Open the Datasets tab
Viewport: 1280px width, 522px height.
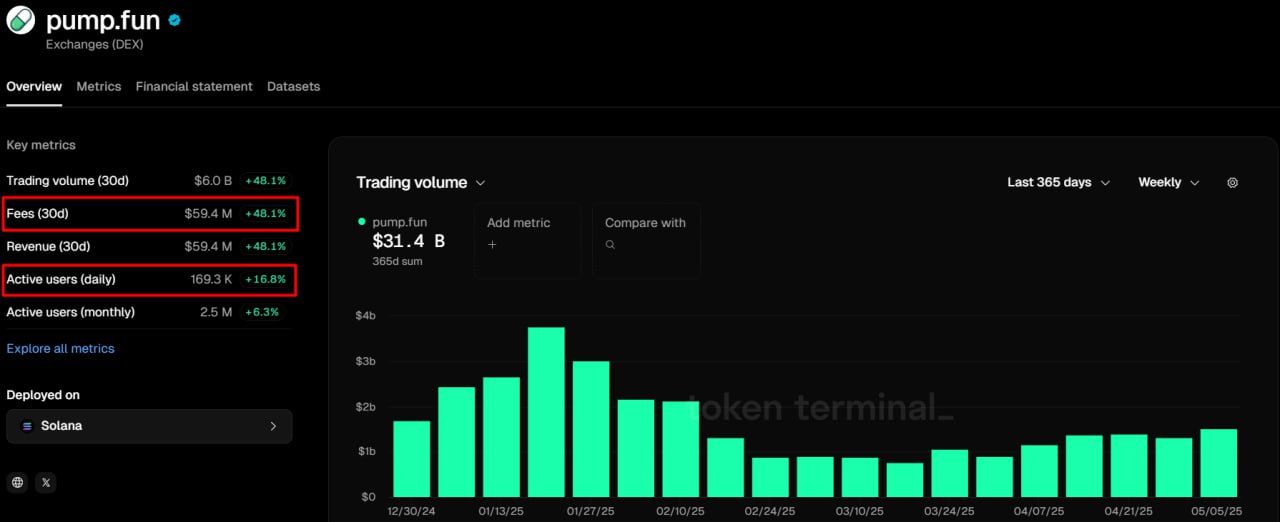(294, 87)
